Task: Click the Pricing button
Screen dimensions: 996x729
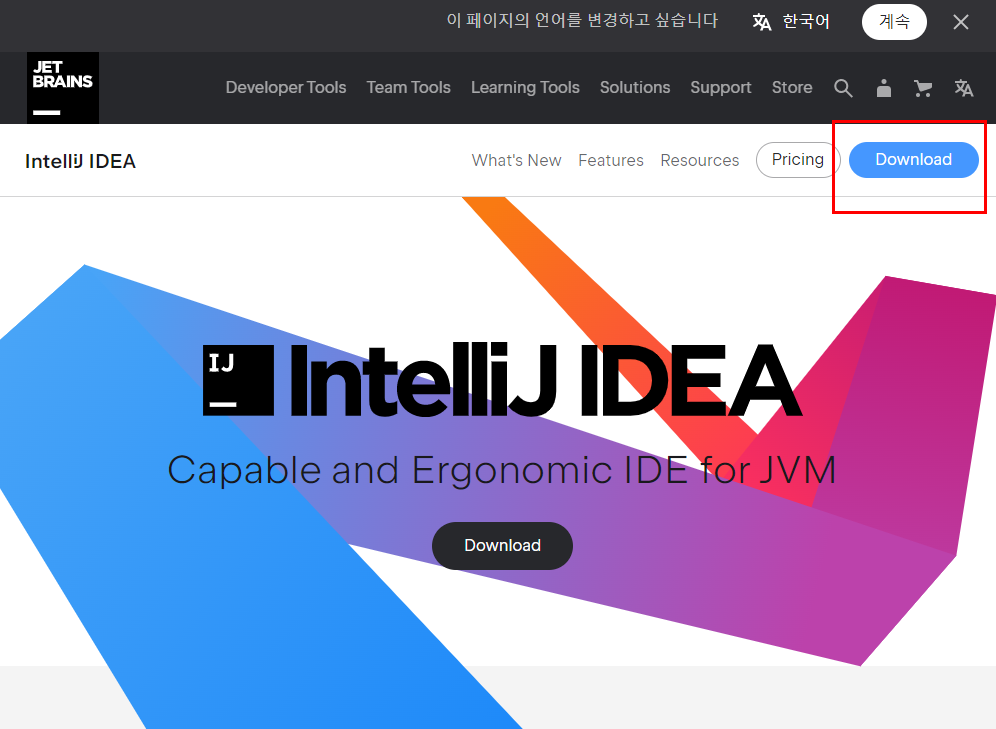Action: (x=798, y=160)
